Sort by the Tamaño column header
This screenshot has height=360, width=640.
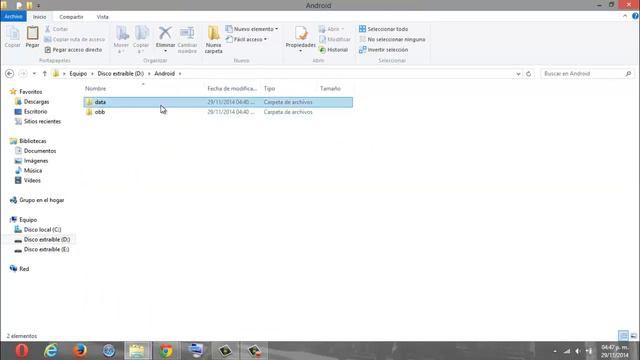click(x=330, y=89)
